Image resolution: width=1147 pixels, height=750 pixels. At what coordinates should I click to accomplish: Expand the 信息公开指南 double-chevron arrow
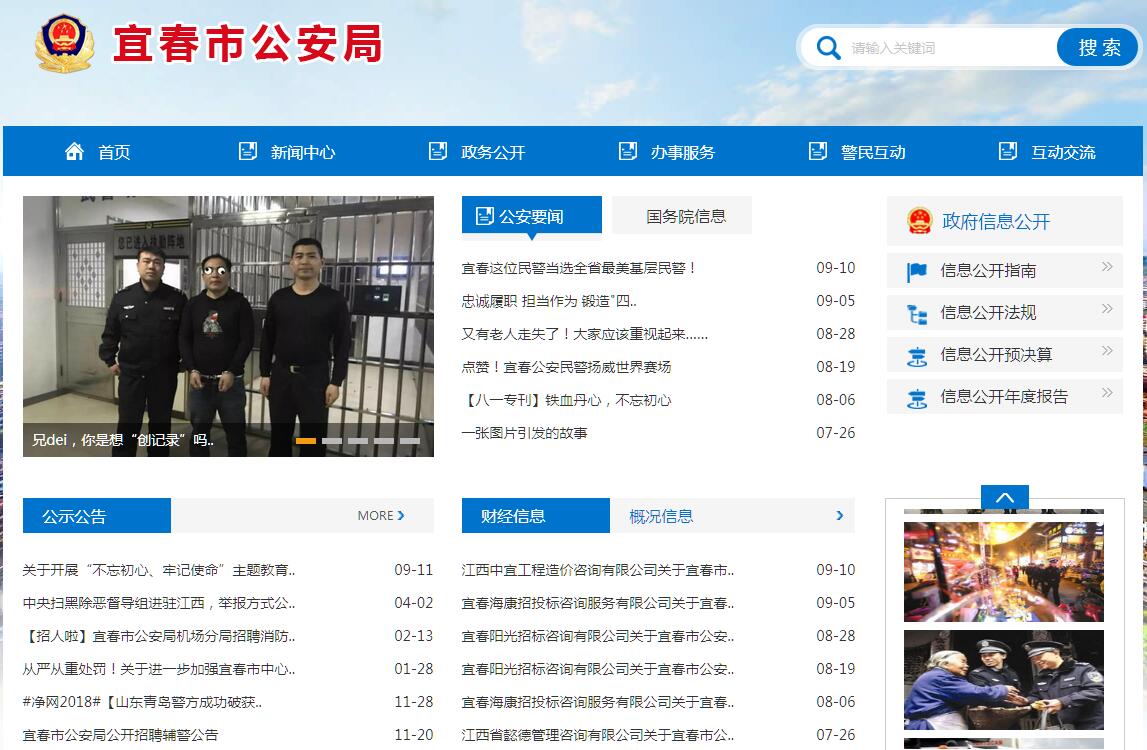[x=1107, y=267]
